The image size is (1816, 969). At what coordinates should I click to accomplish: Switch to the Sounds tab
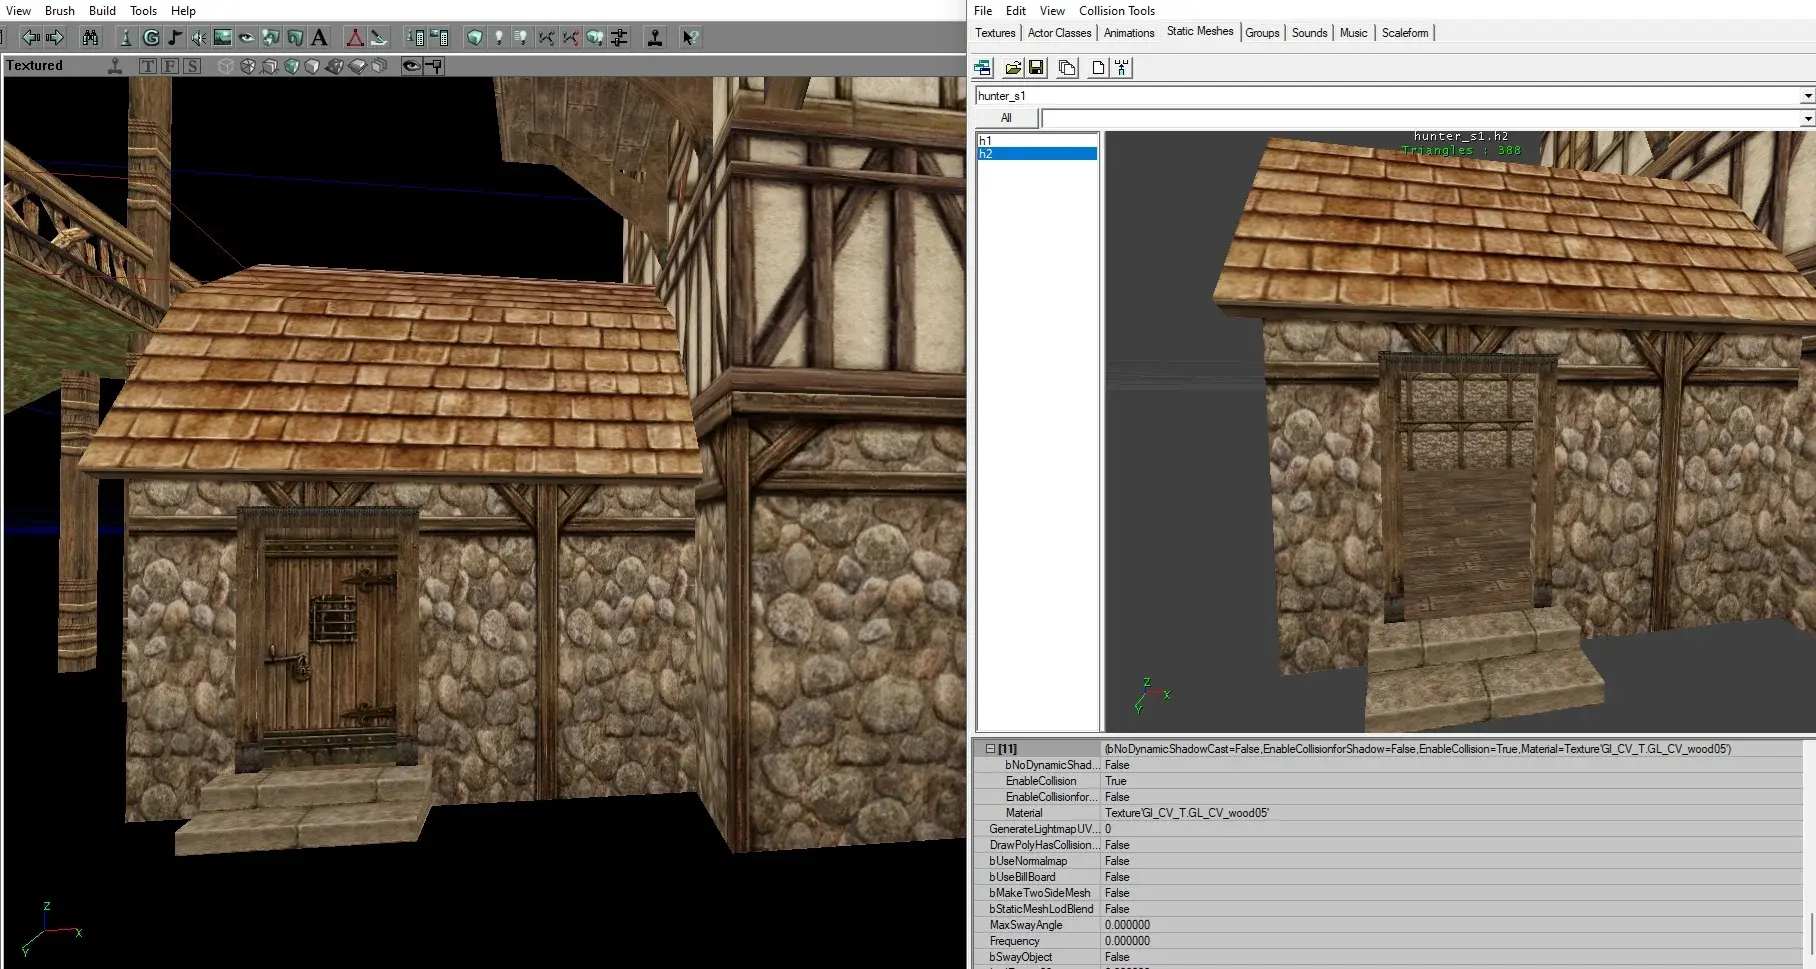tap(1309, 33)
